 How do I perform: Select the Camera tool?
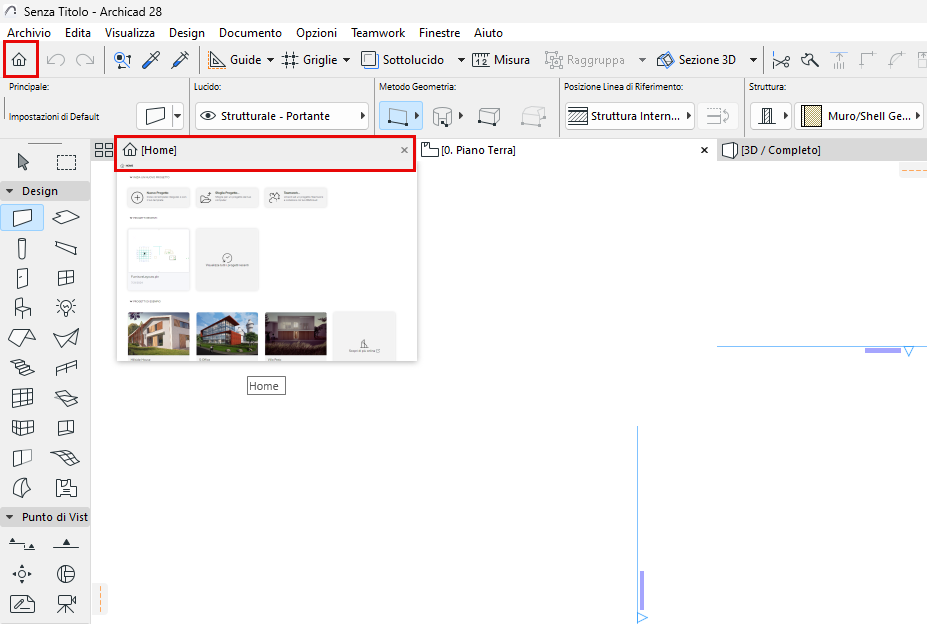[x=66, y=604]
